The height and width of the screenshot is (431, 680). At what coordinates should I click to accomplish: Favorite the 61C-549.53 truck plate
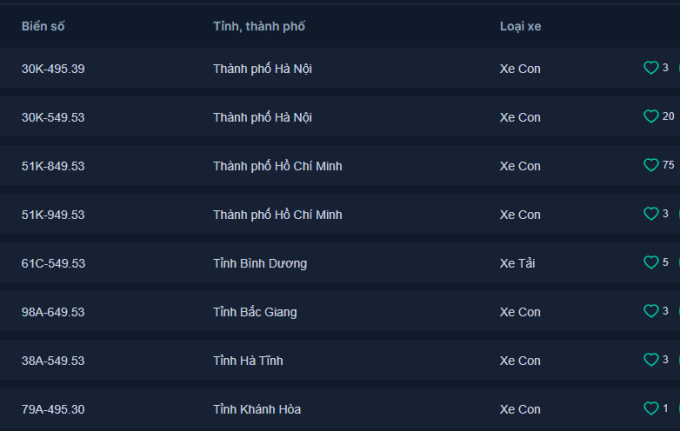[651, 262]
